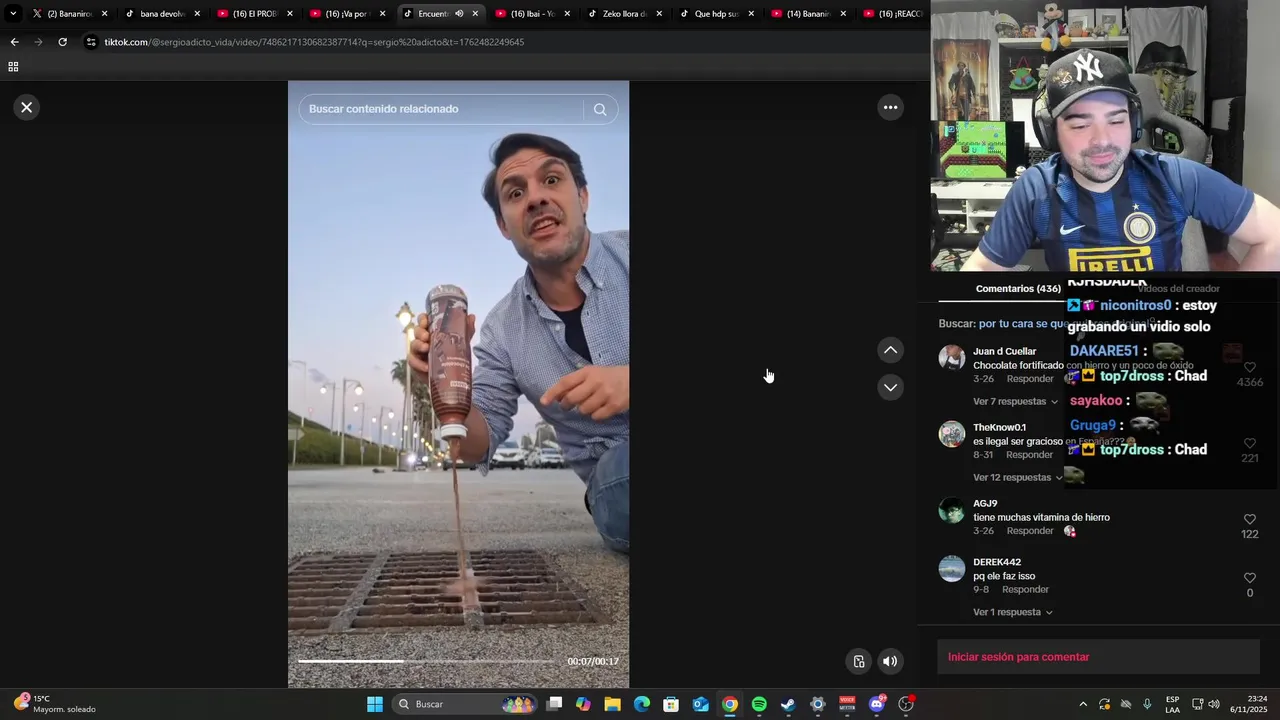Reply to AGJ9's comment
Screen dimensions: 1280x720
point(1029,531)
